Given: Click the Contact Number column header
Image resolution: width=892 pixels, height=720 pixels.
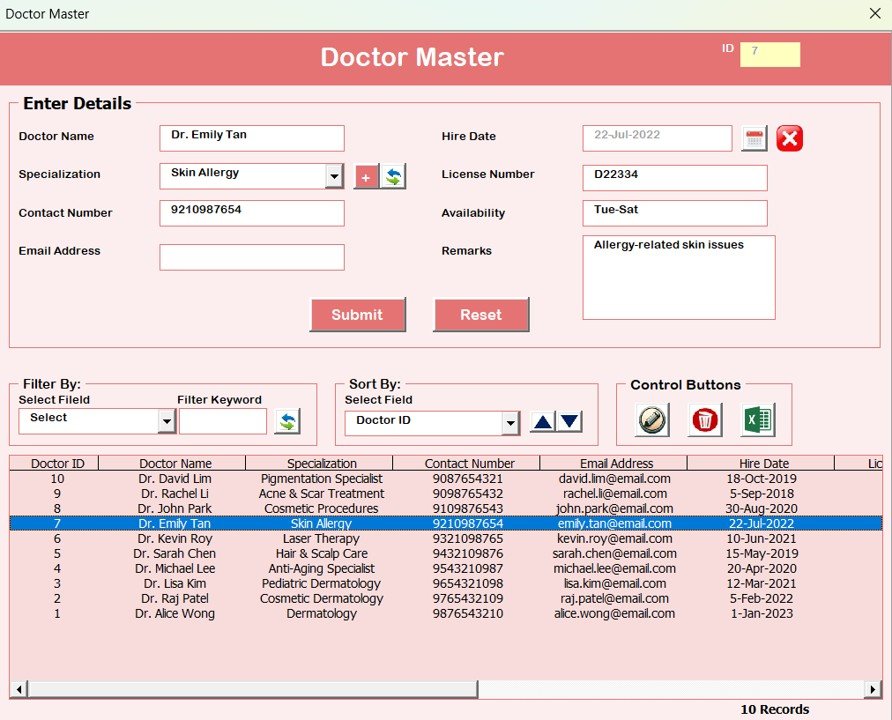Looking at the screenshot, I should coord(467,463).
